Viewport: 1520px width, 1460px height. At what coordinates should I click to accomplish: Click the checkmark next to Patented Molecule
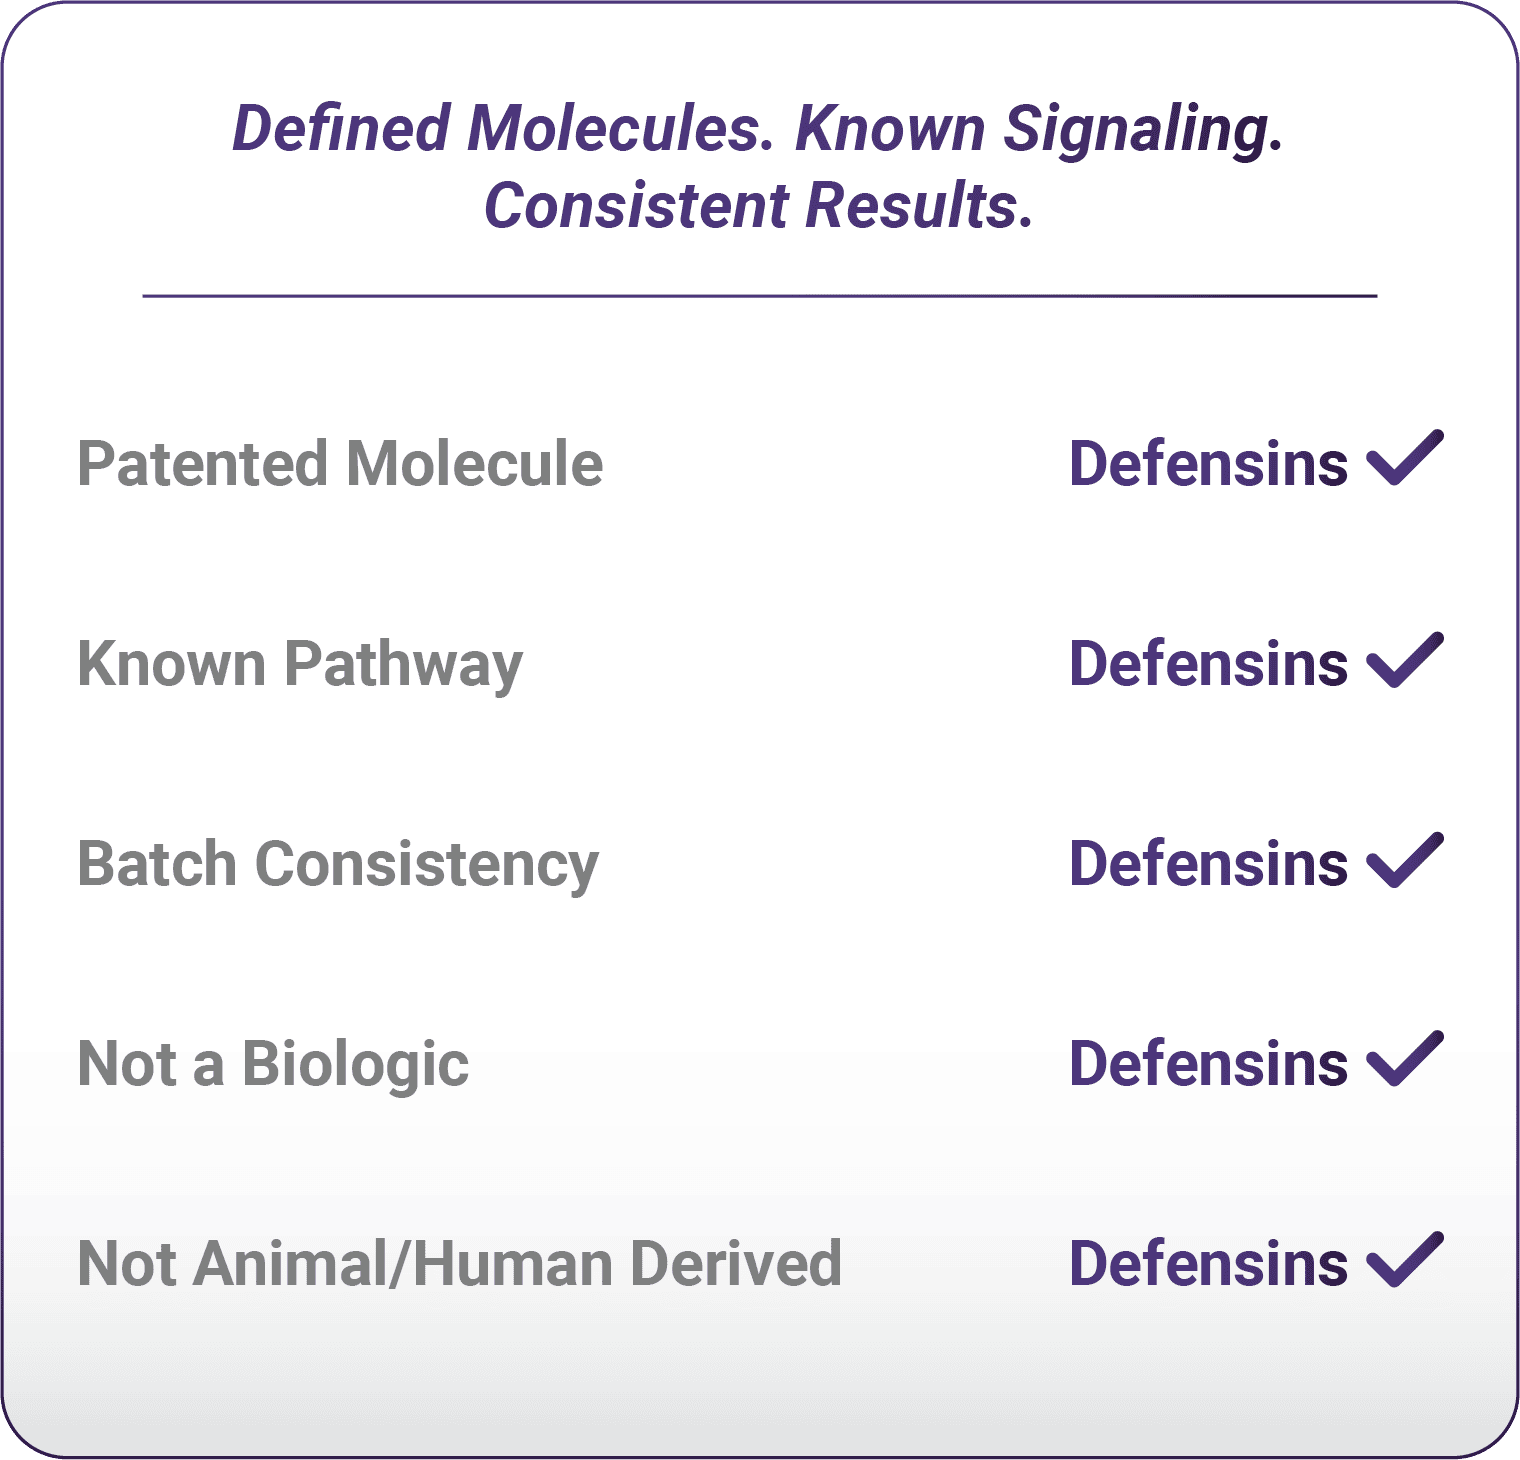coord(1404,459)
